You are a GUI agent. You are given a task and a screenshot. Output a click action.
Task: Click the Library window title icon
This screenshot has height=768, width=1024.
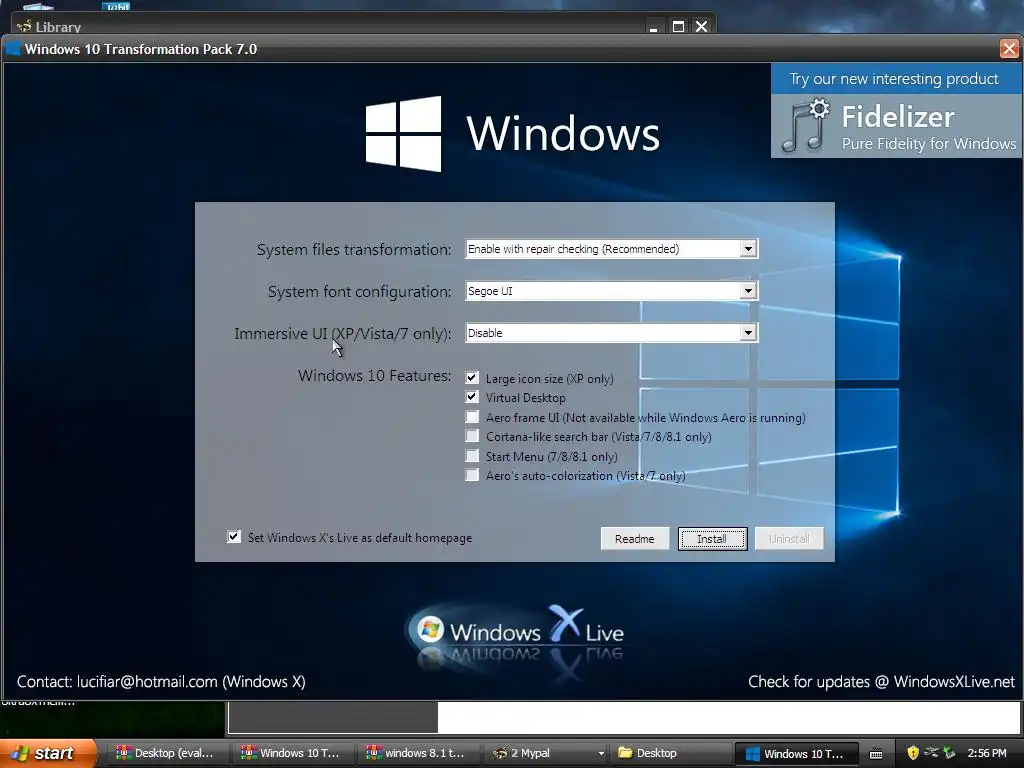24,27
